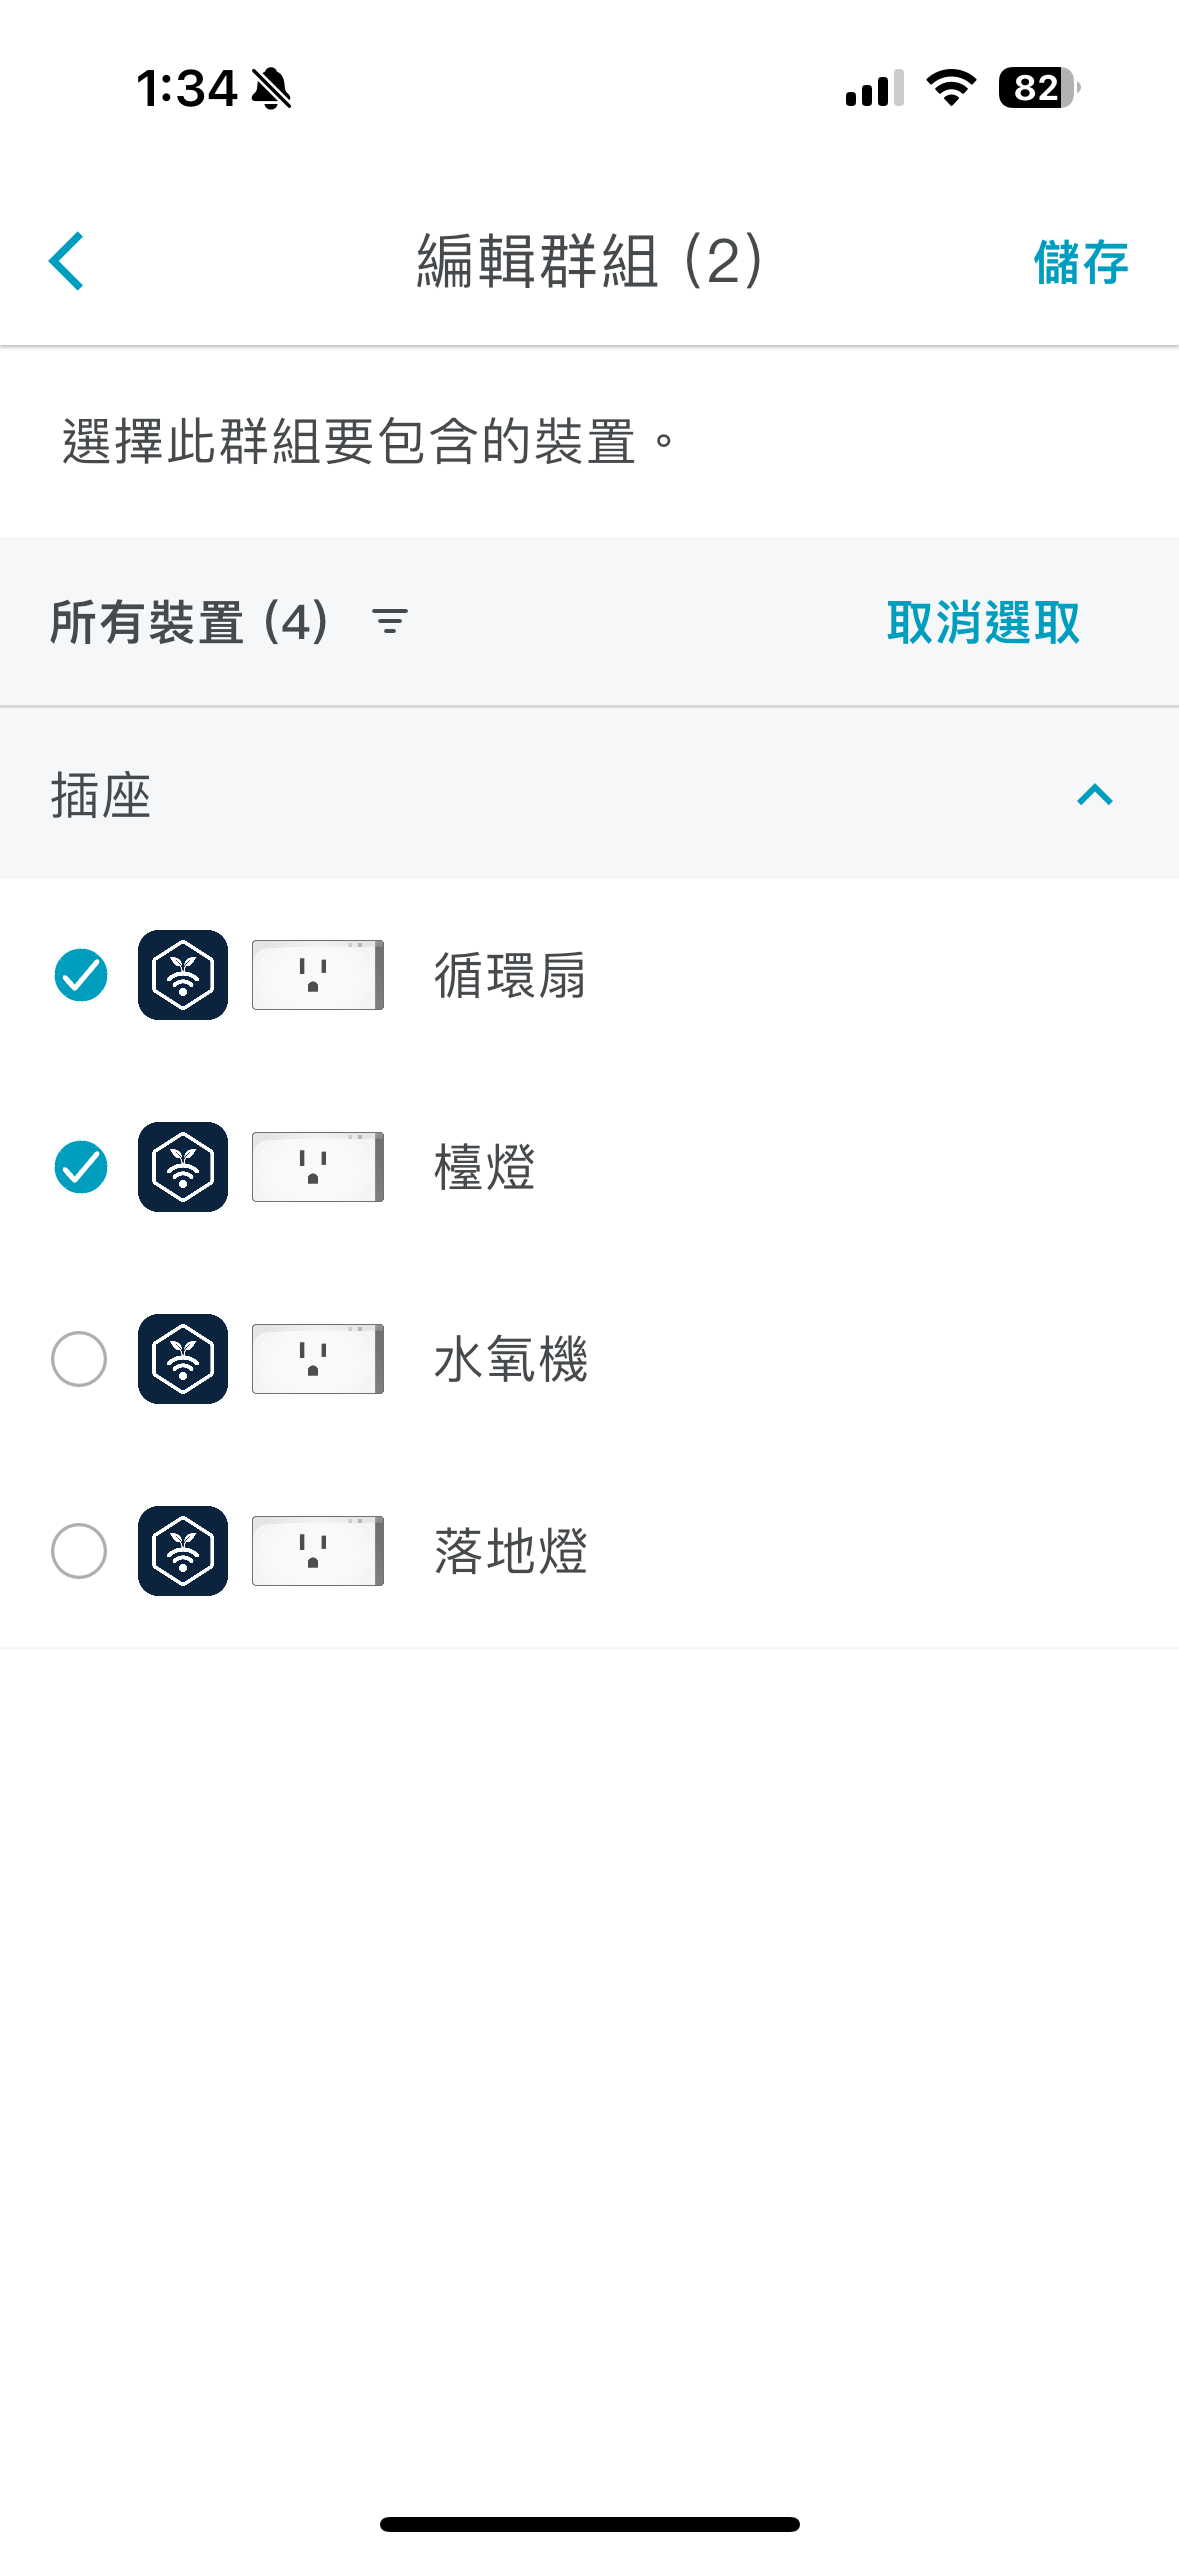Image resolution: width=1179 pixels, height=2556 pixels.
Task: Tap 取消選取 to deselect all
Action: 983,622
